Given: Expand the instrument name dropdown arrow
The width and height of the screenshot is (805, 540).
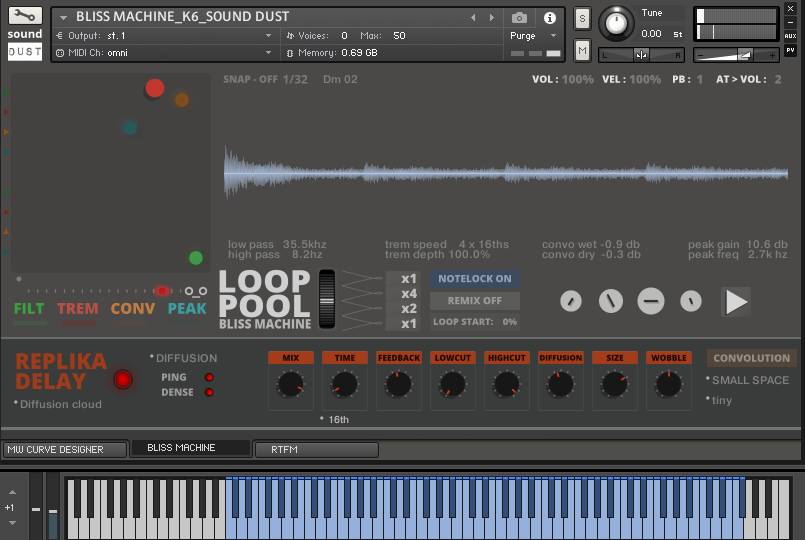Looking at the screenshot, I should click(63, 17).
